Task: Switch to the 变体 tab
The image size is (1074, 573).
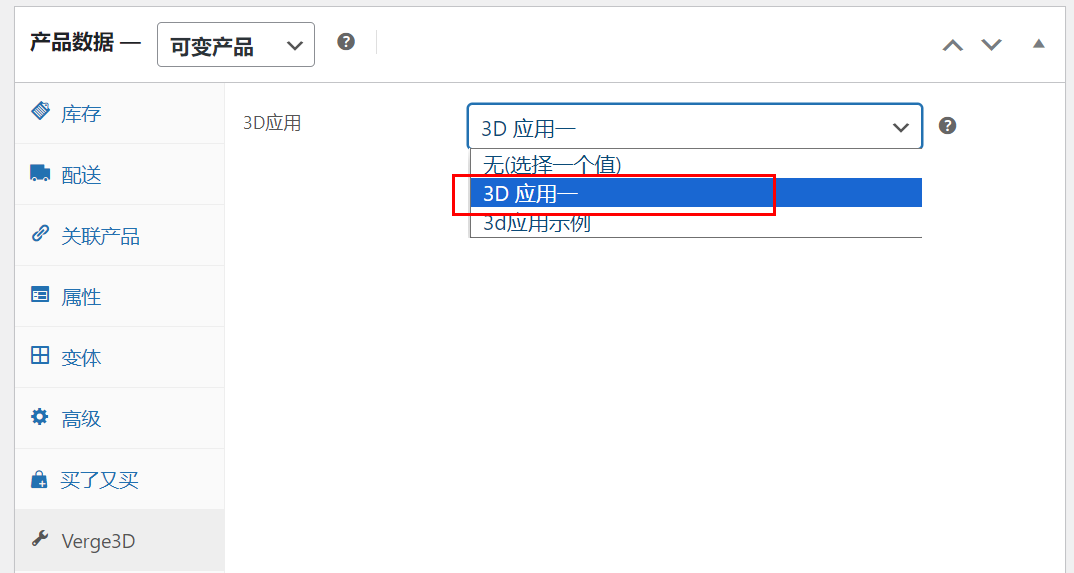Action: tap(120, 357)
